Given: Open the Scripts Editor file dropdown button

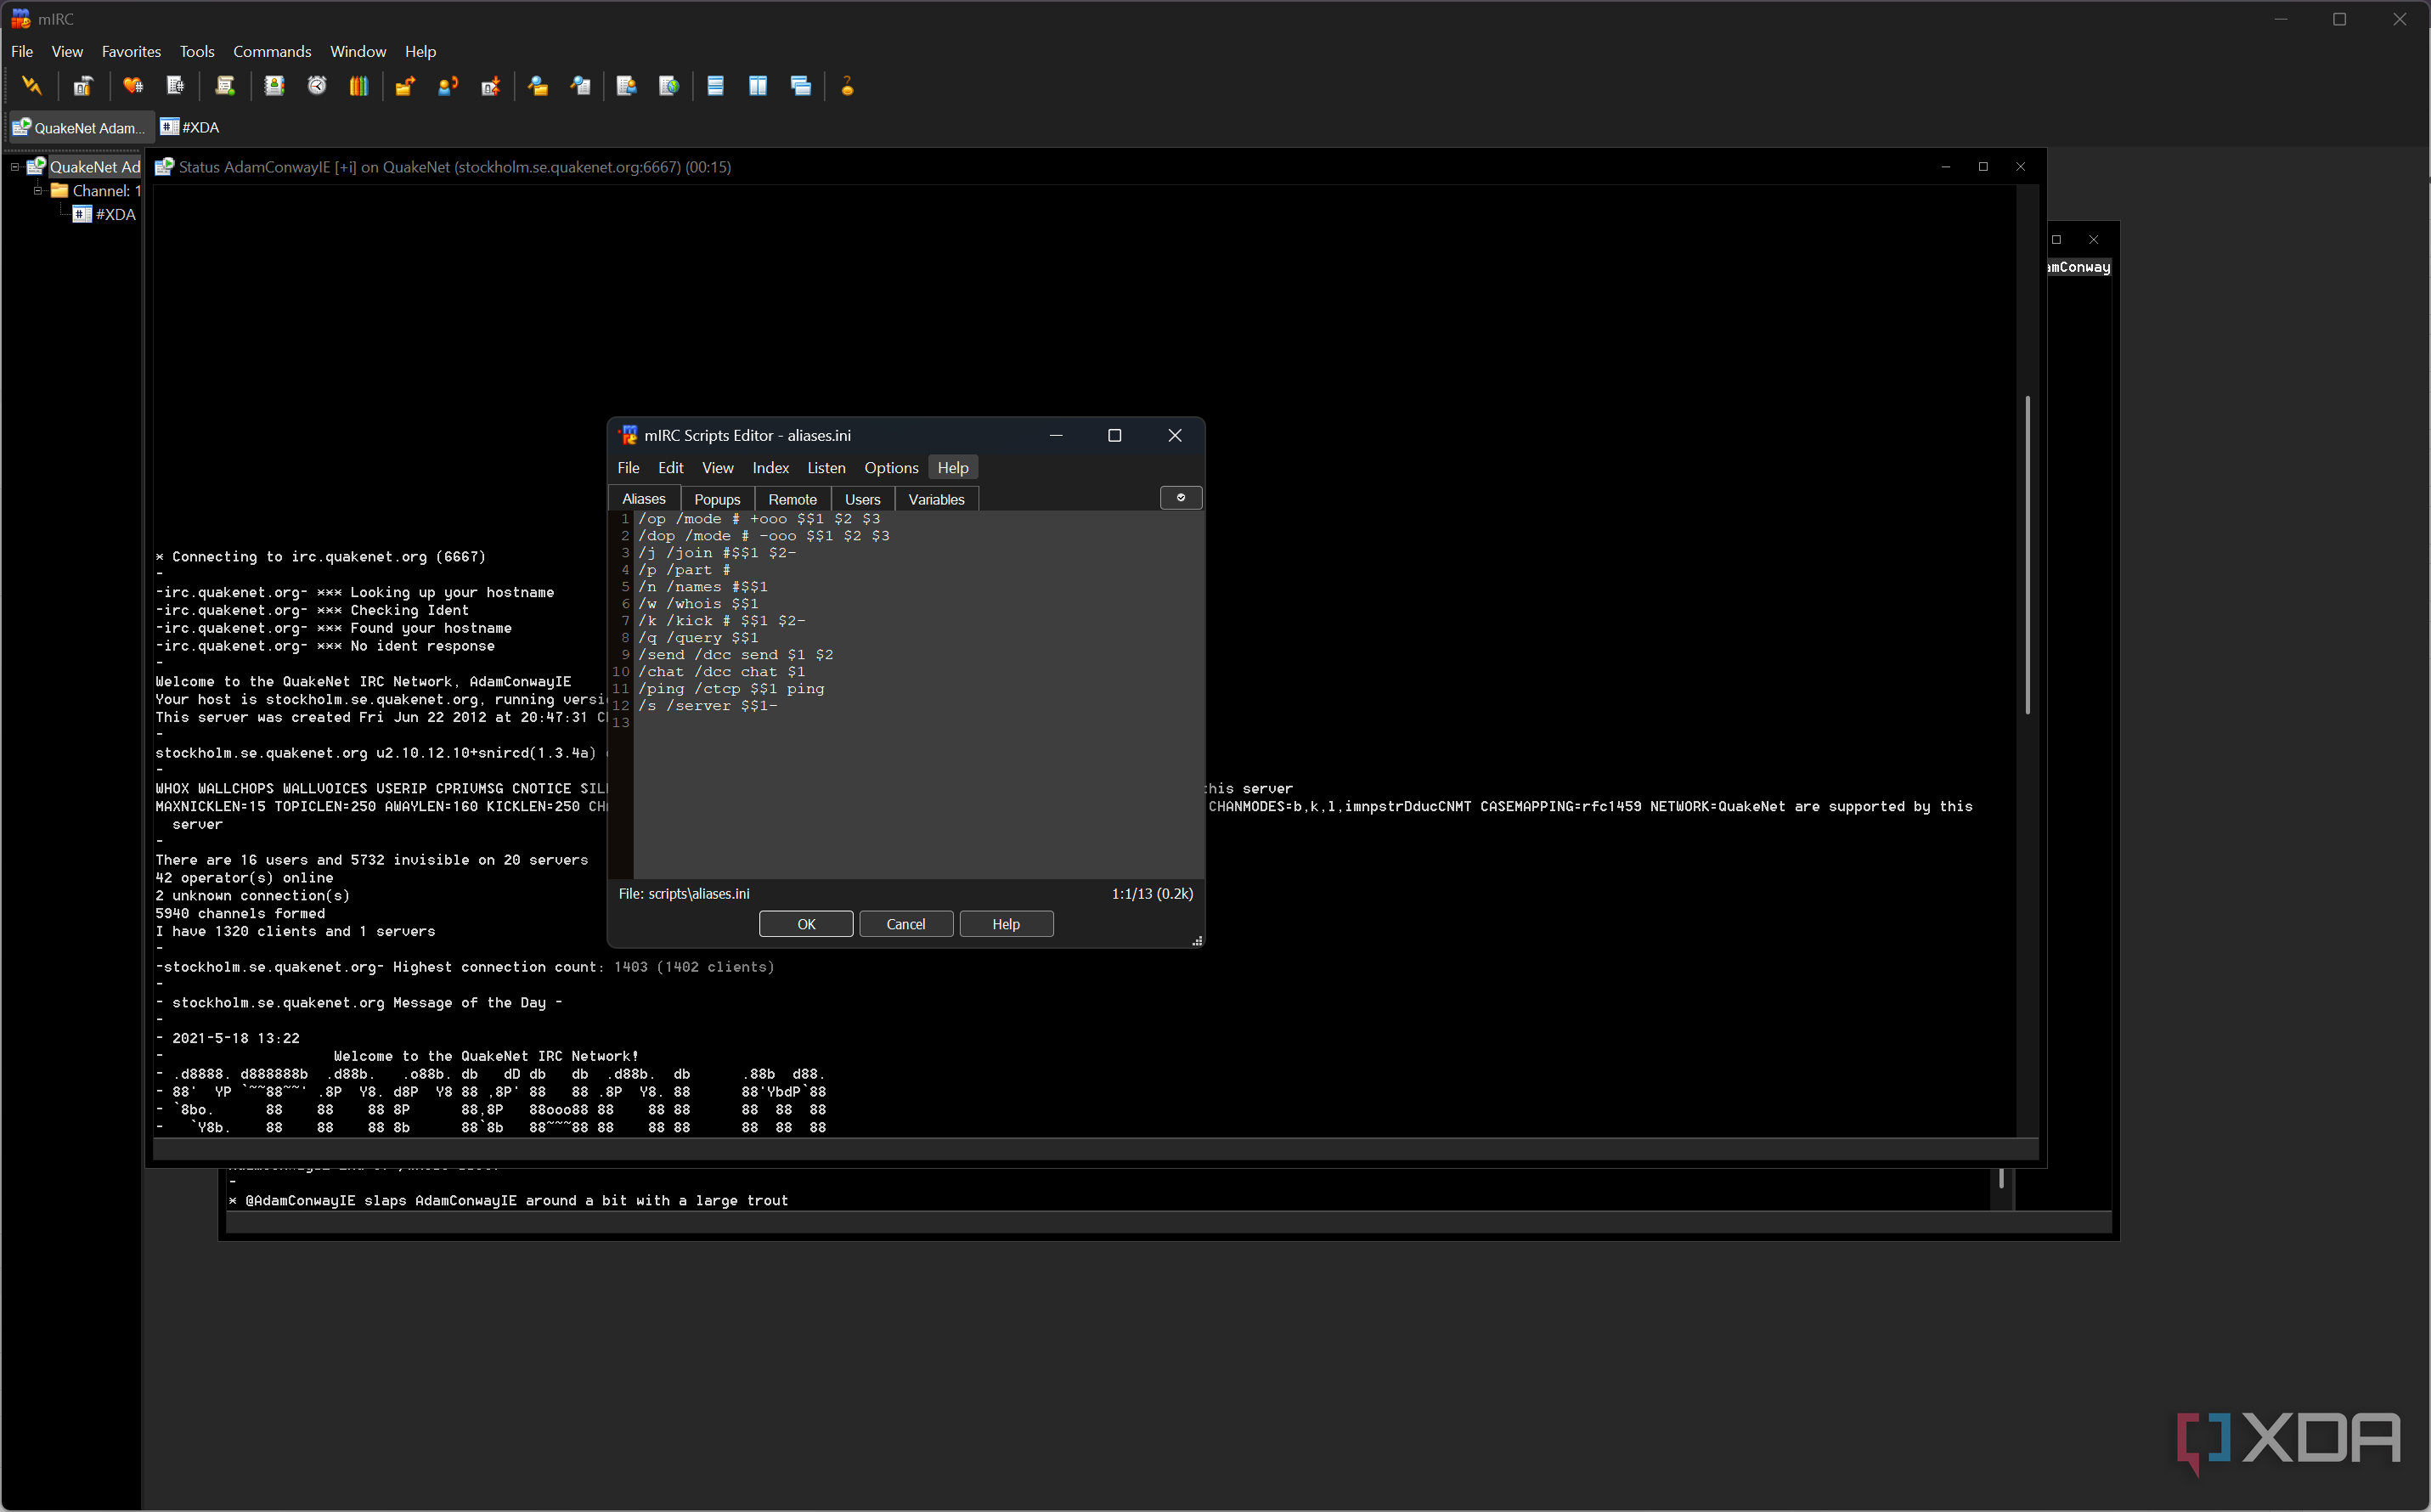Looking at the screenshot, I should (x=1181, y=498).
